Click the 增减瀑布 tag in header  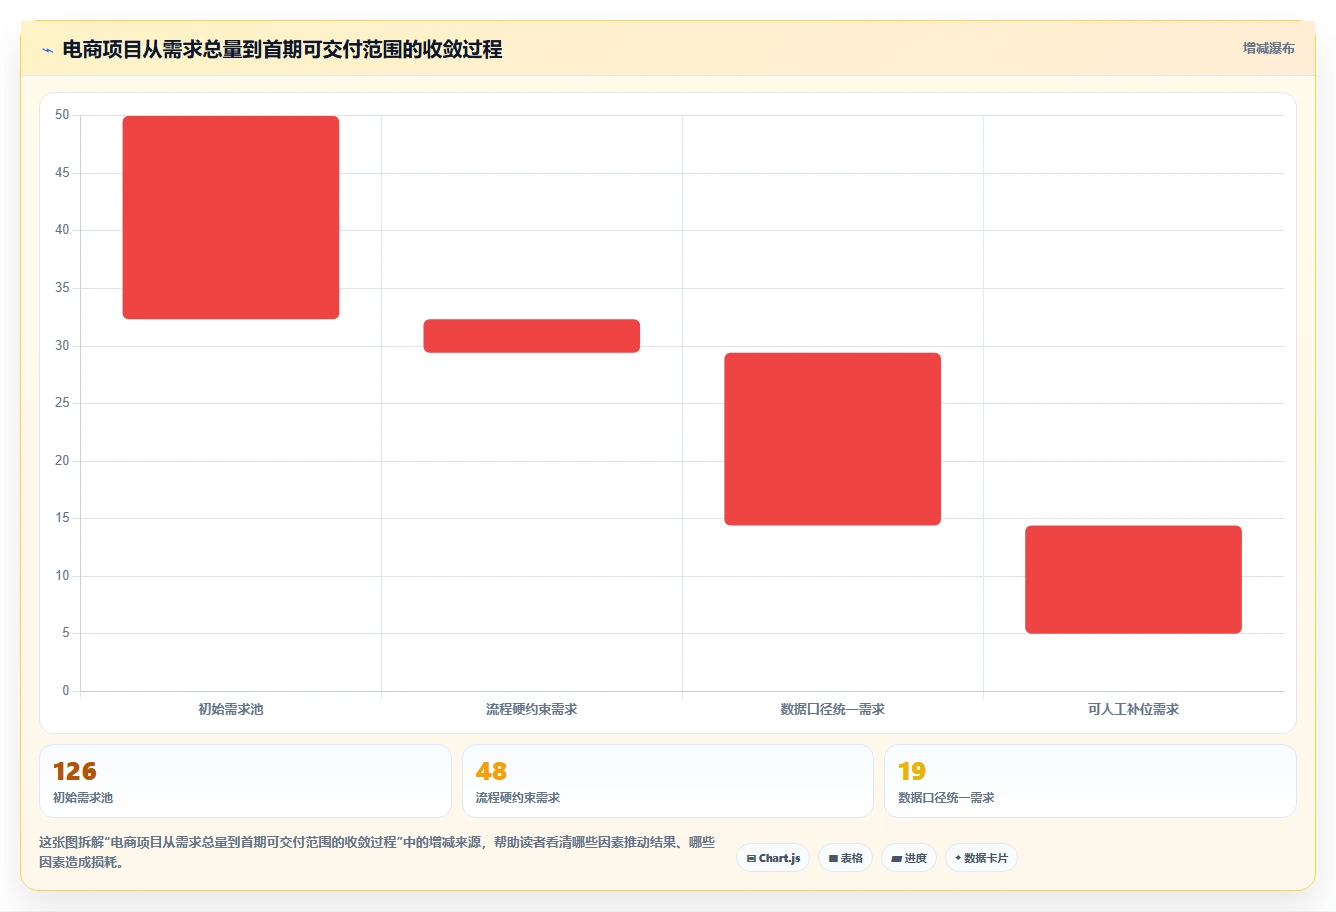point(1268,48)
